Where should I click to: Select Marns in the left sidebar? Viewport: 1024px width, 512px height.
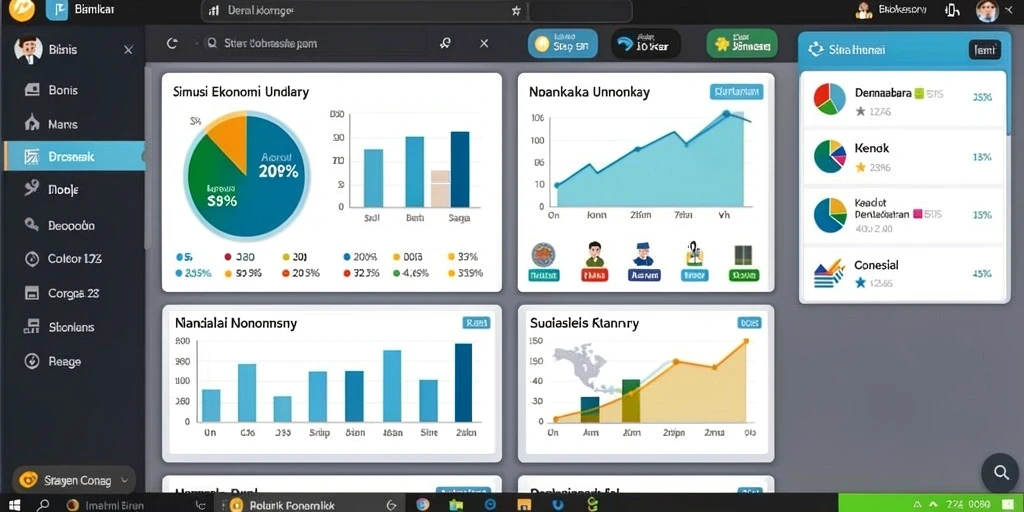(63, 124)
